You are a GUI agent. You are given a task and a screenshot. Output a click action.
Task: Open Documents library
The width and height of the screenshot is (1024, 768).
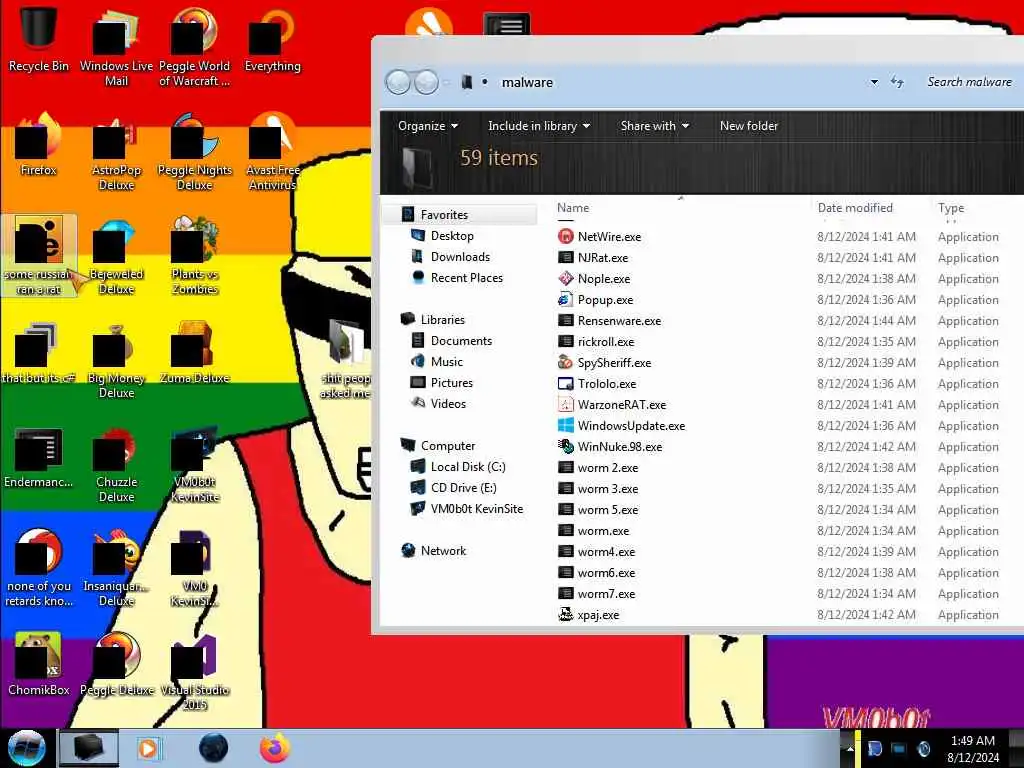tap(461, 340)
